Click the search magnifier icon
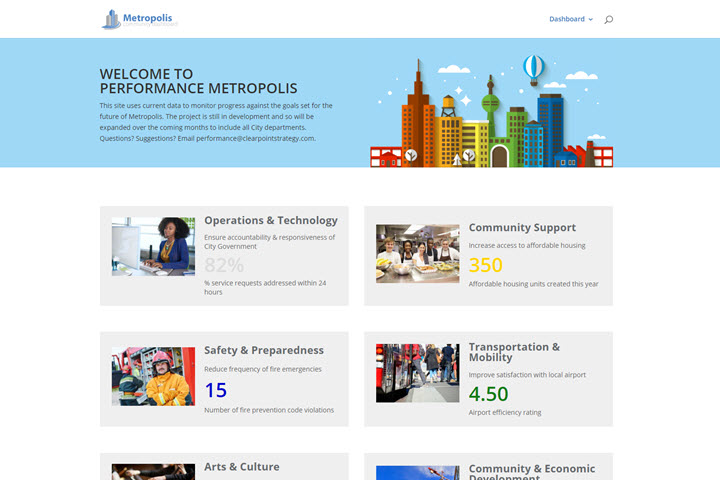This screenshot has height=480, width=720. [609, 19]
